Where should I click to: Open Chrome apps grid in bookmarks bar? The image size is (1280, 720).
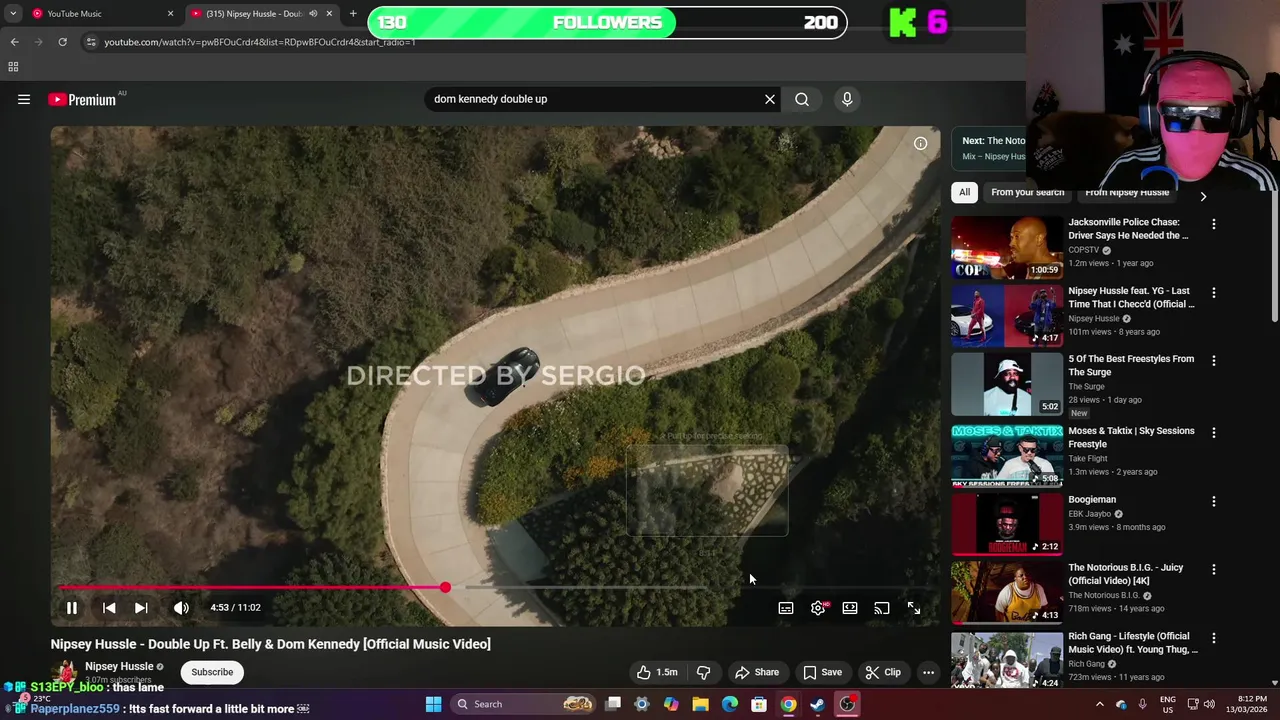pos(13,67)
